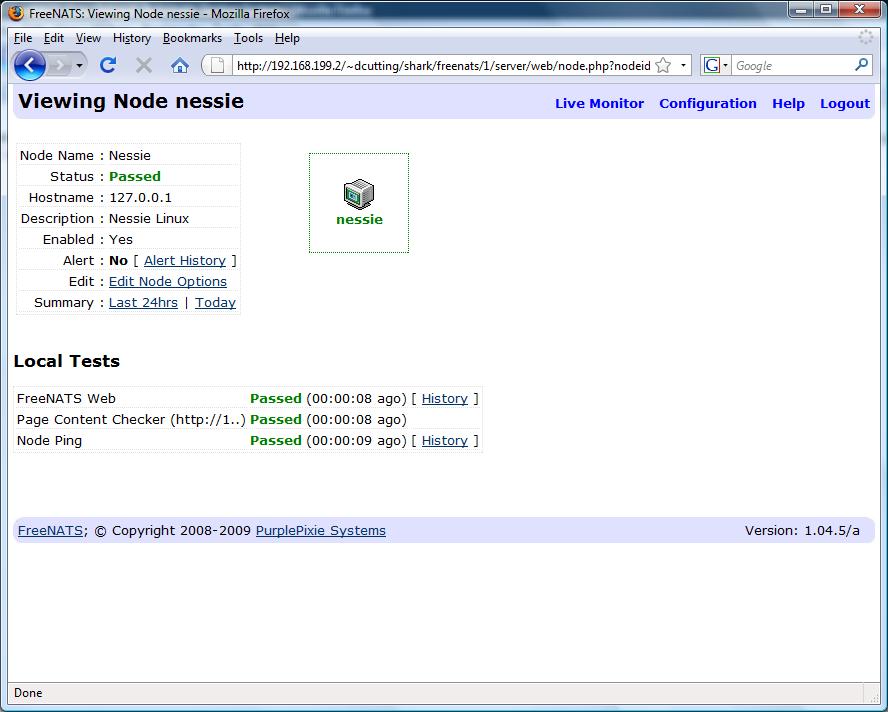Open the Google search engine dropdown
The height and width of the screenshot is (712, 888).
click(716, 65)
